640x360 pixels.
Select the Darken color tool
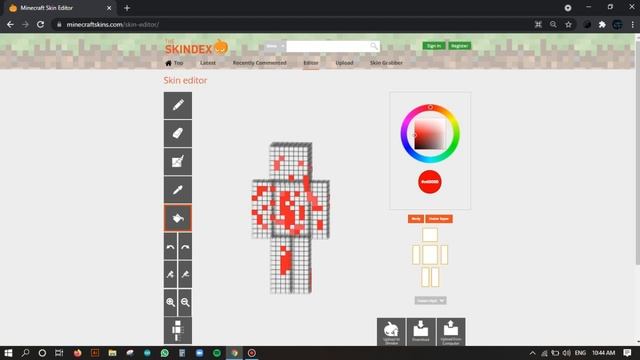[185, 274]
